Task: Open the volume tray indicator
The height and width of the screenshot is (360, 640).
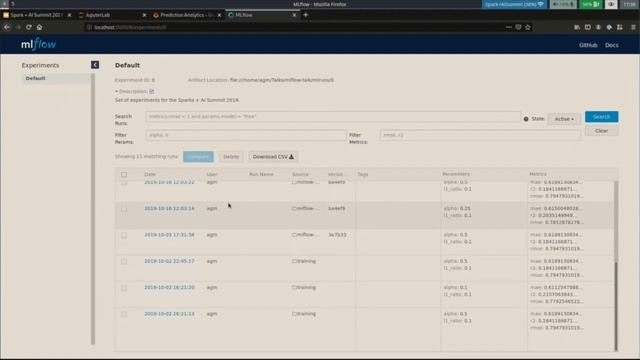Action: coord(563,4)
